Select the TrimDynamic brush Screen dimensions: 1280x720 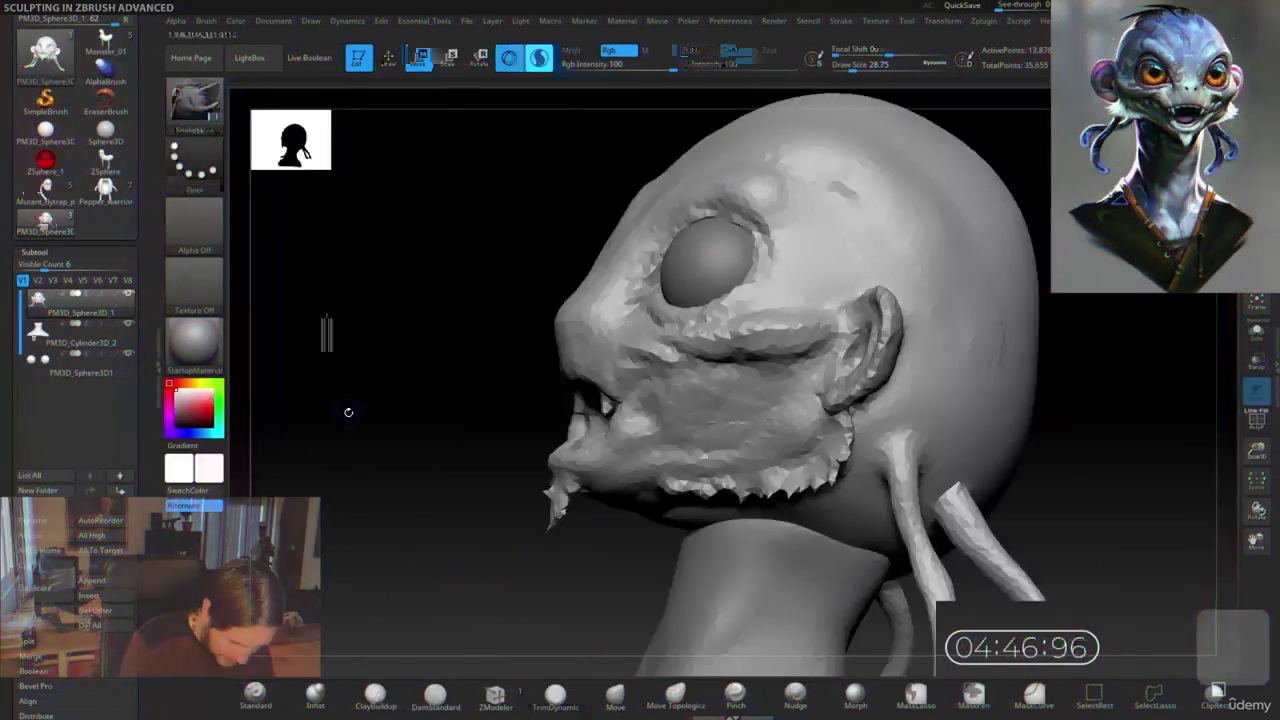point(555,696)
